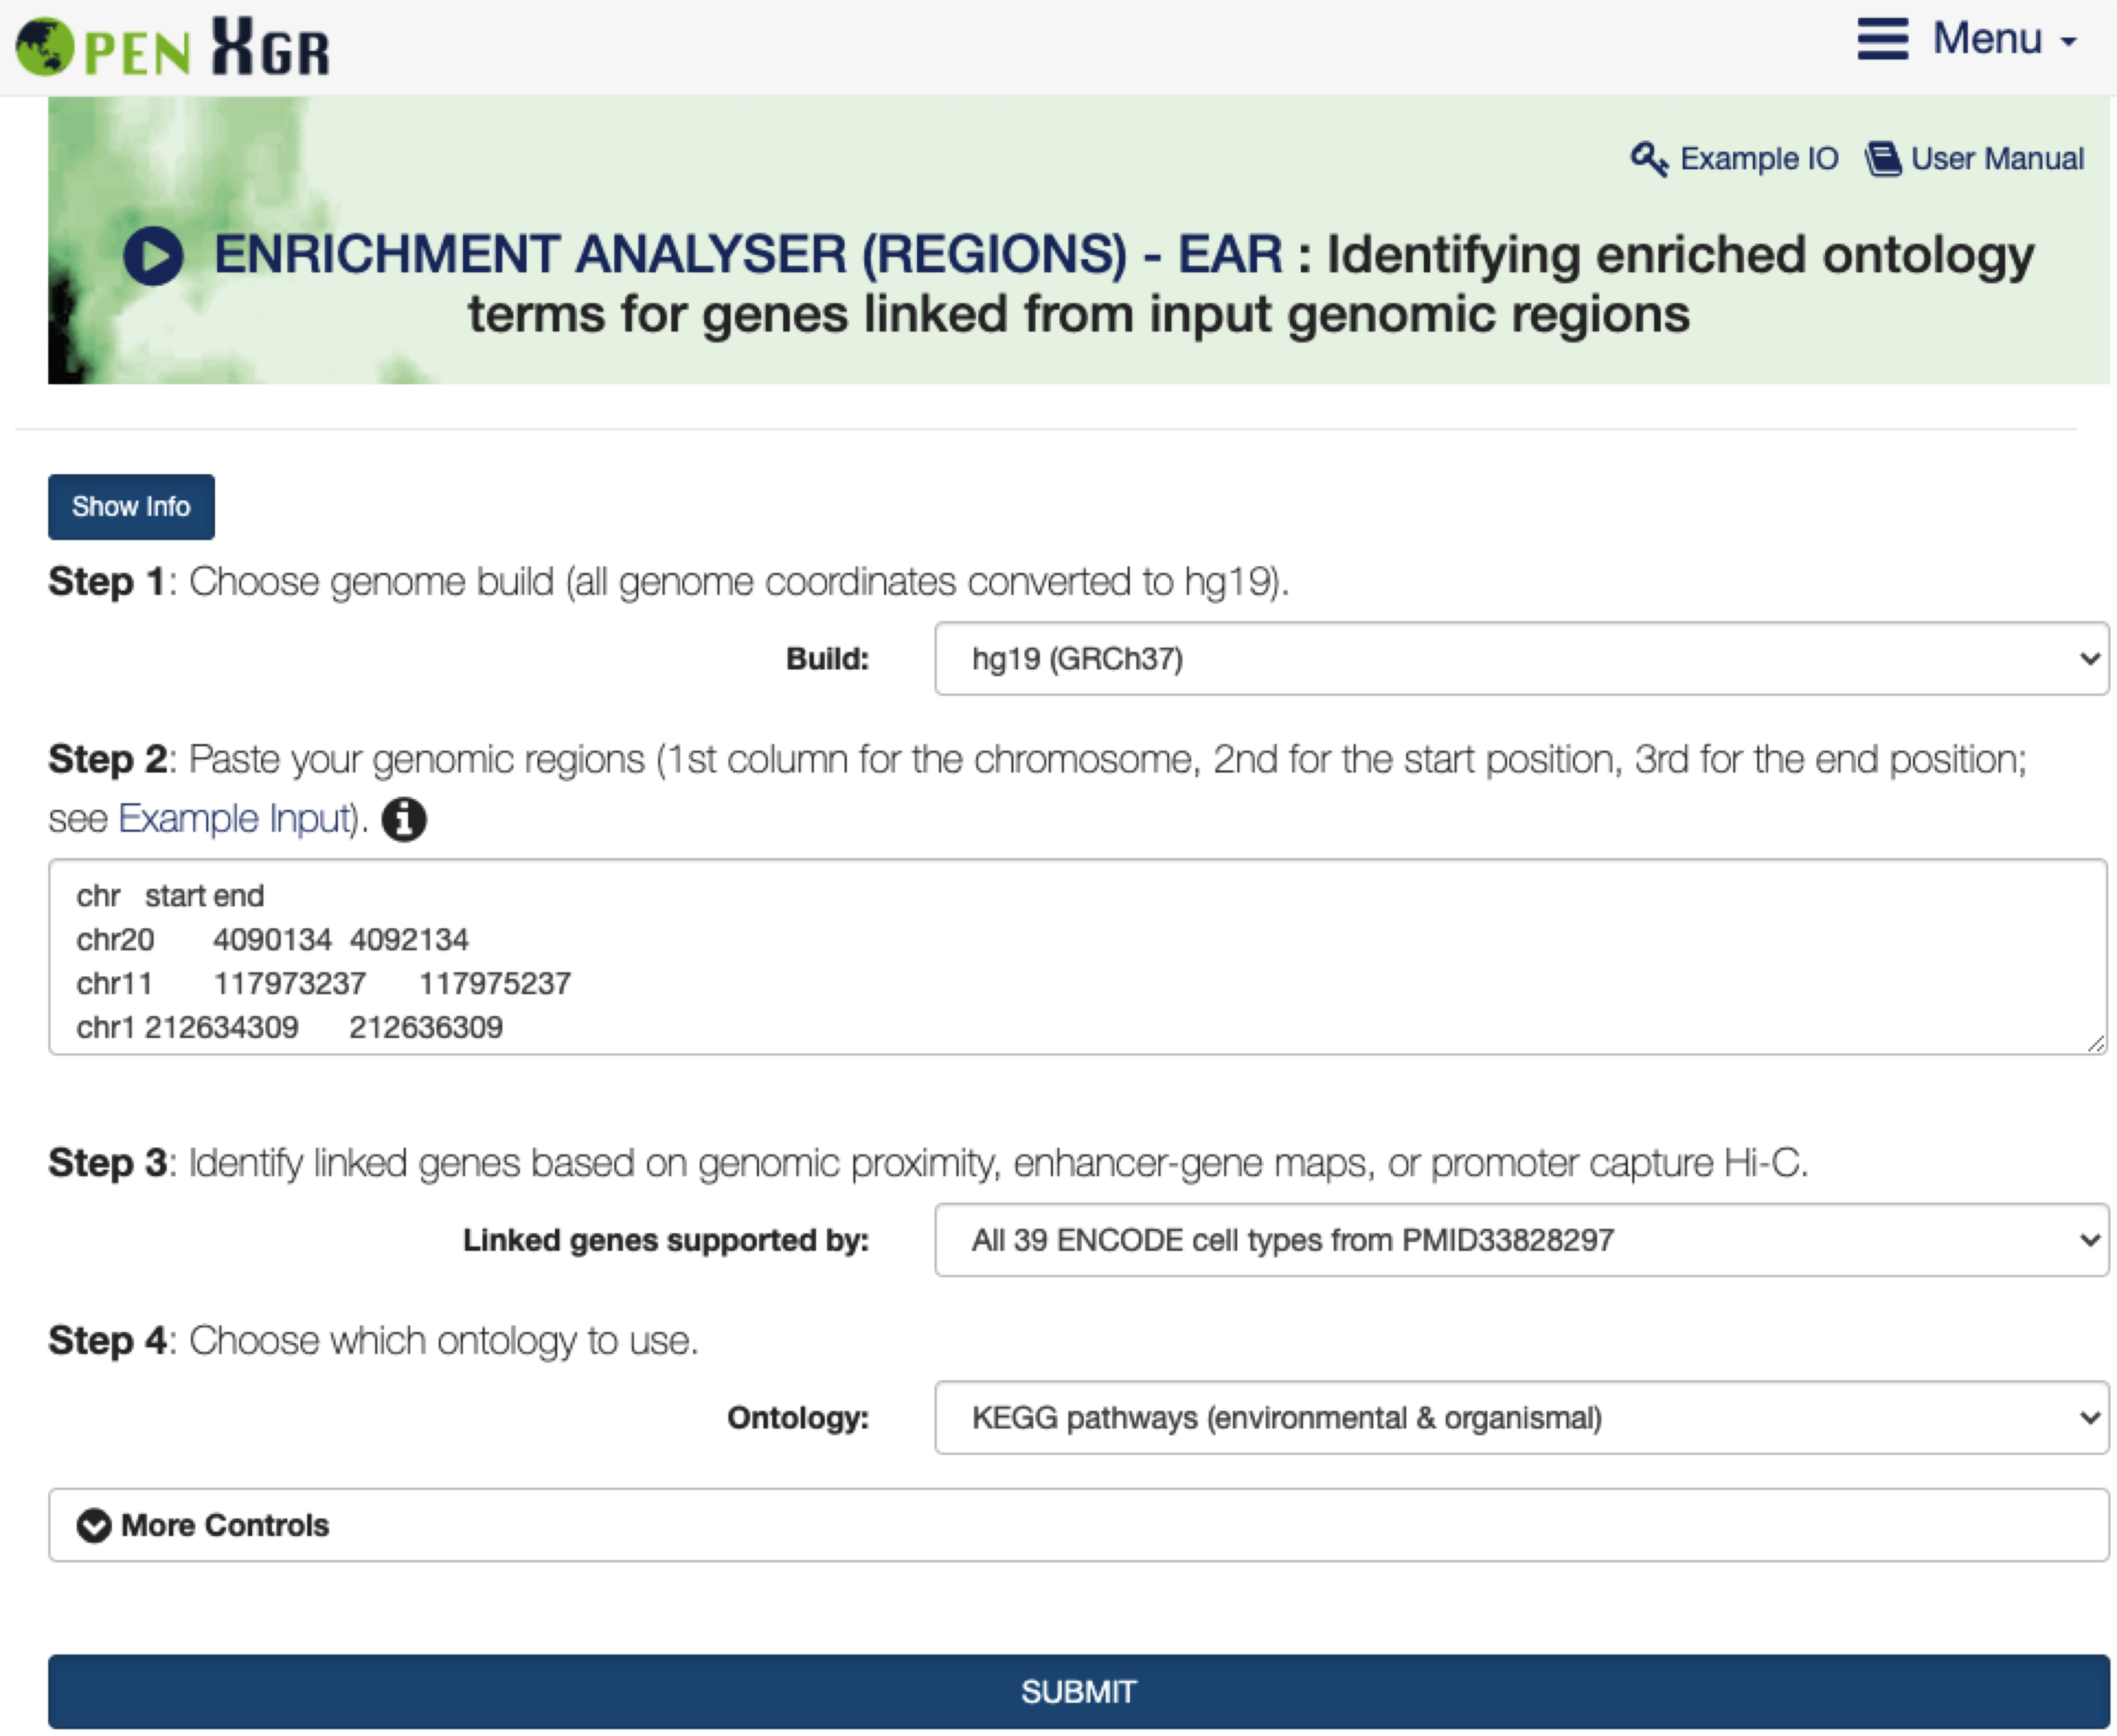This screenshot has width=2117, height=1736.
Task: Click the hamburger menu icon
Action: [1882, 40]
